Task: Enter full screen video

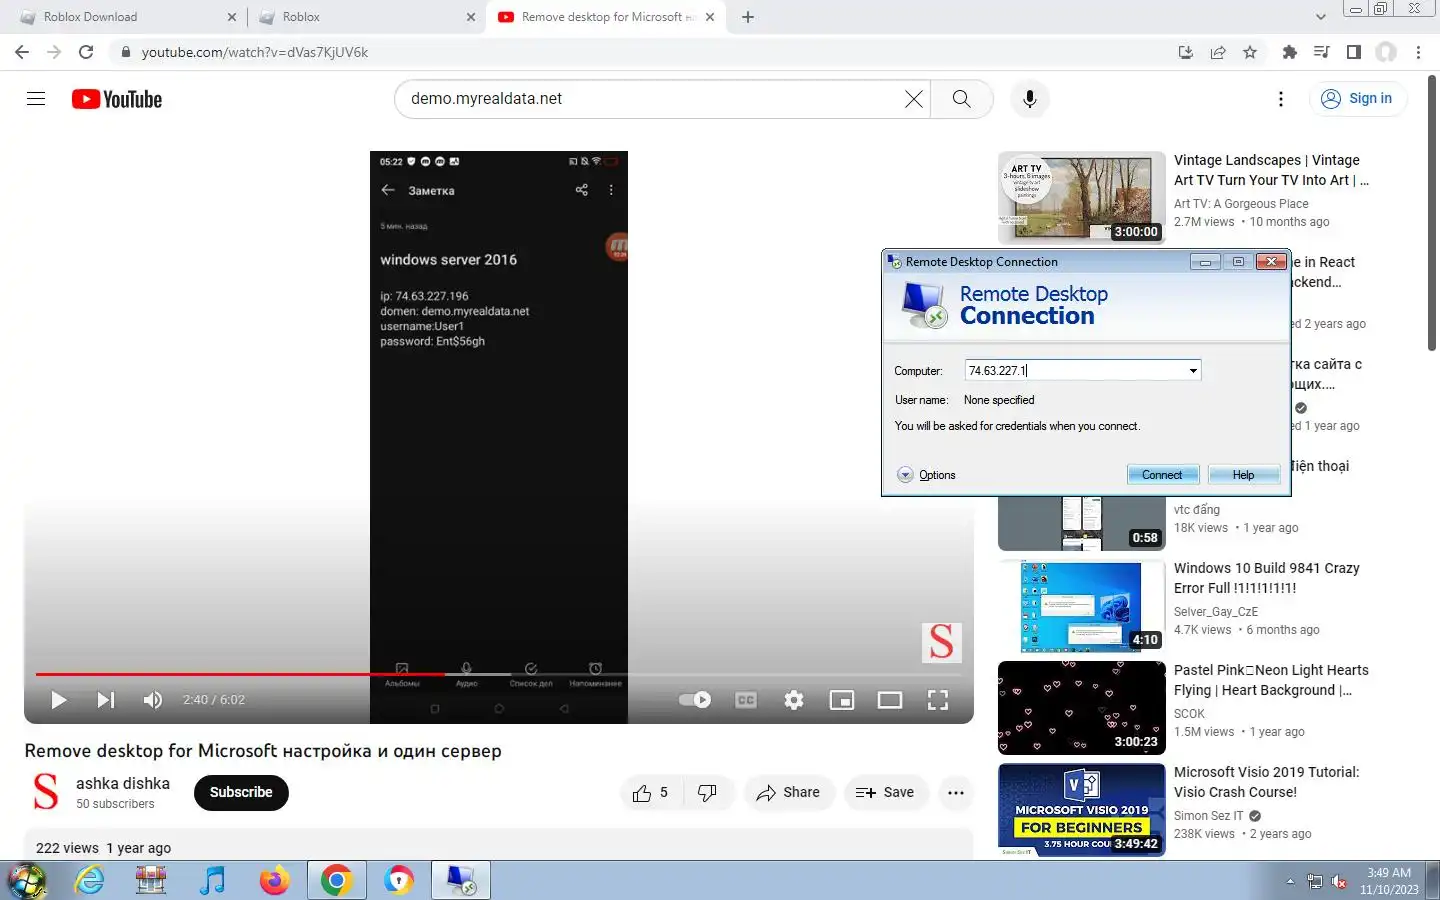Action: click(938, 700)
